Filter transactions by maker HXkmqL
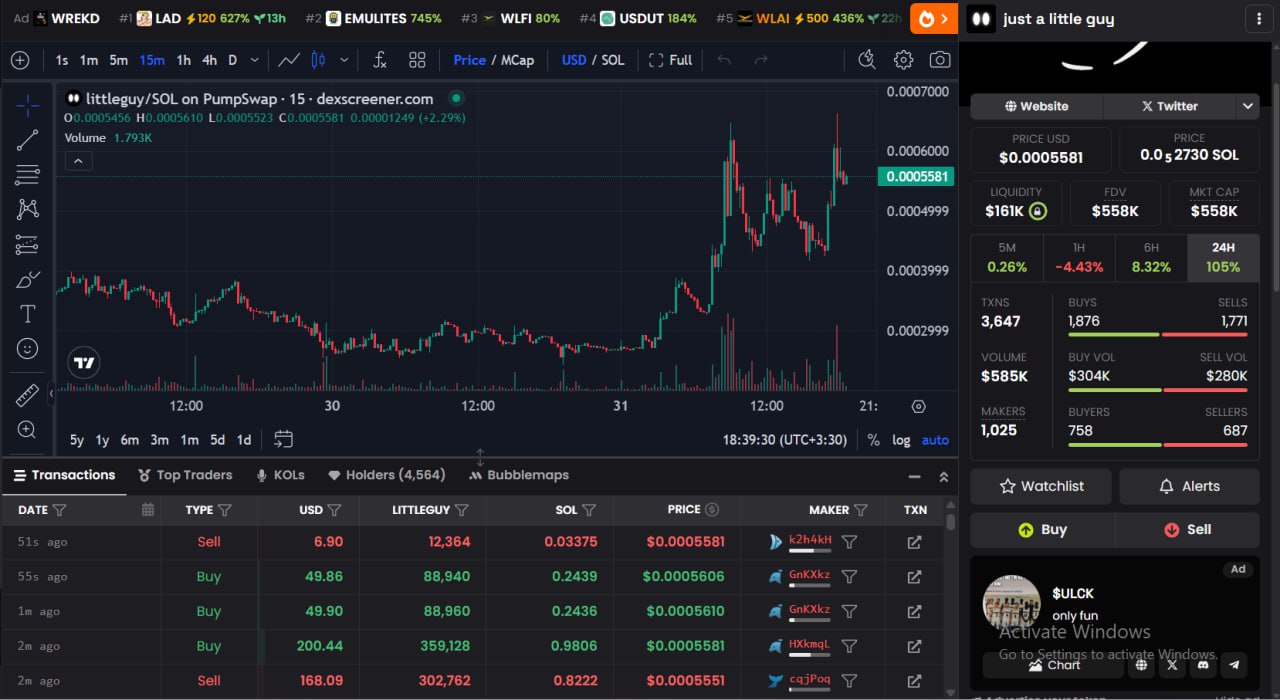Image resolution: width=1280 pixels, height=700 pixels. [x=849, y=645]
